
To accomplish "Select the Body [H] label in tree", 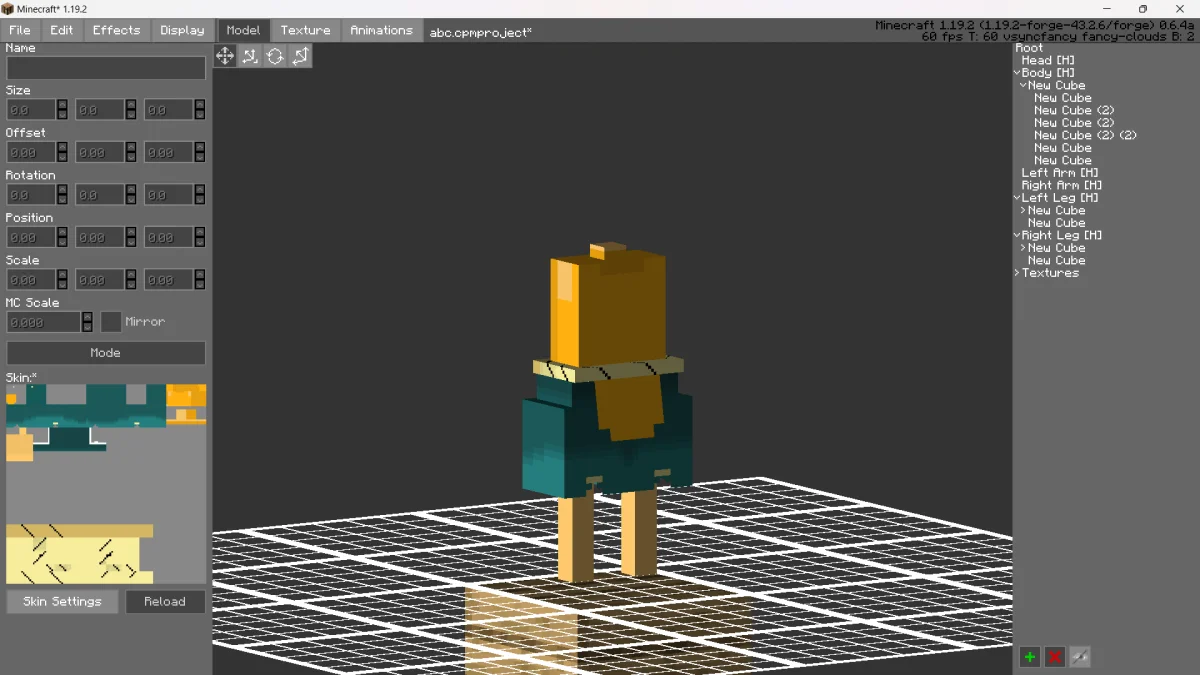I will point(1048,73).
